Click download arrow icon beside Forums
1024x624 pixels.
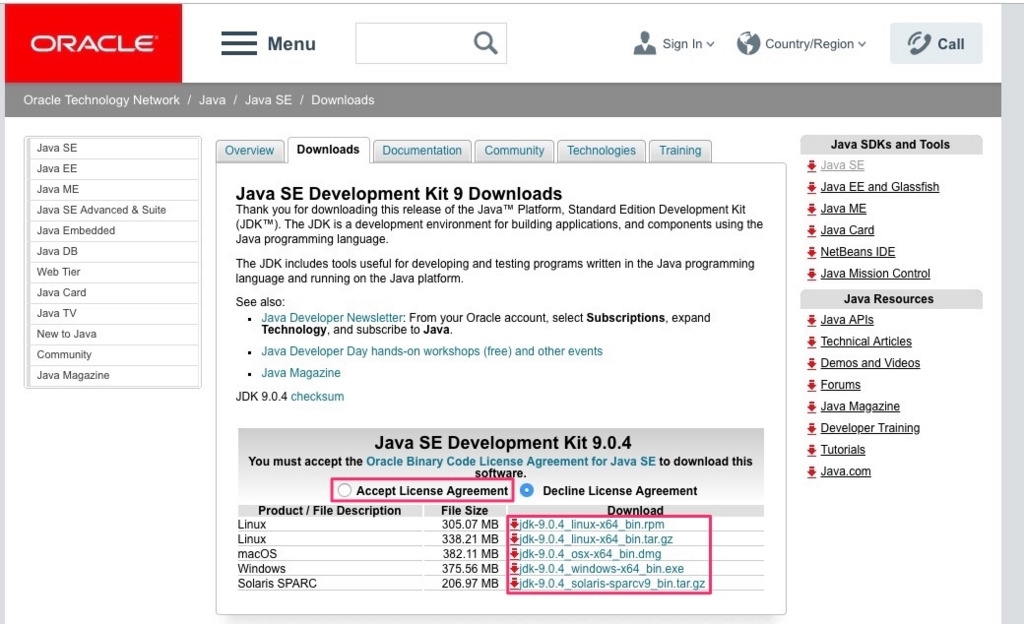pos(811,385)
